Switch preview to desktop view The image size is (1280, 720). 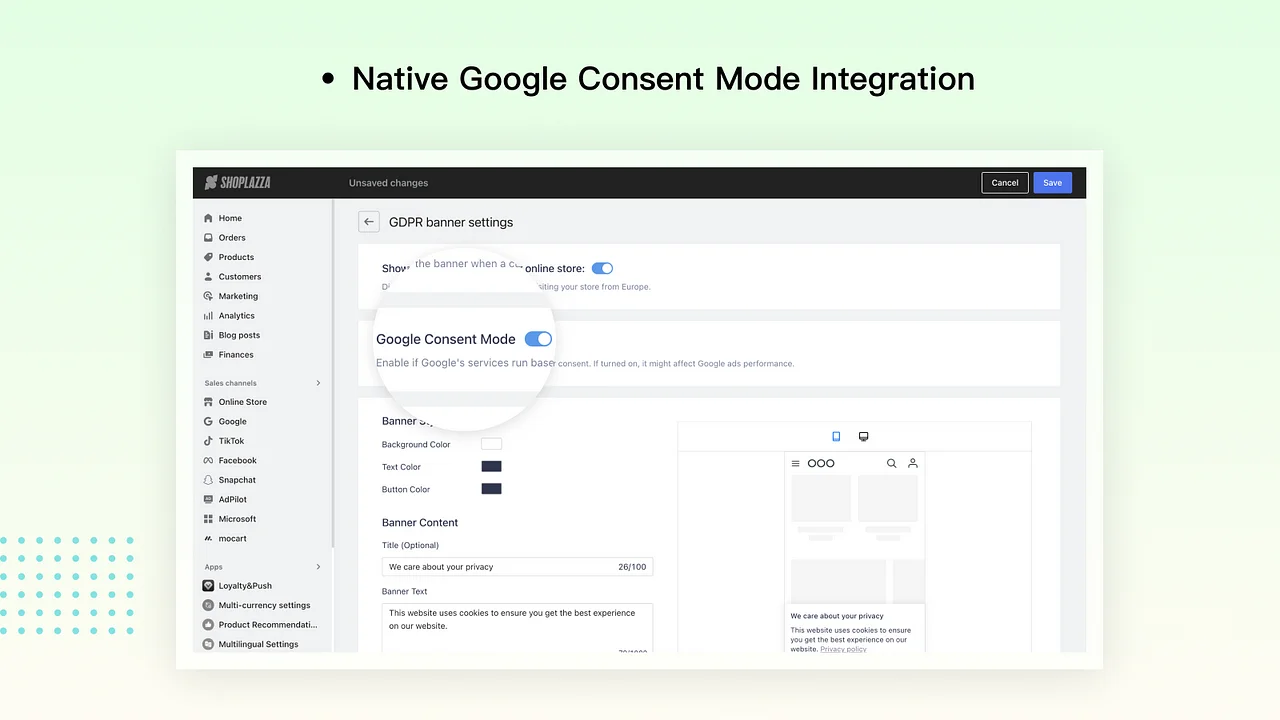[x=863, y=436]
